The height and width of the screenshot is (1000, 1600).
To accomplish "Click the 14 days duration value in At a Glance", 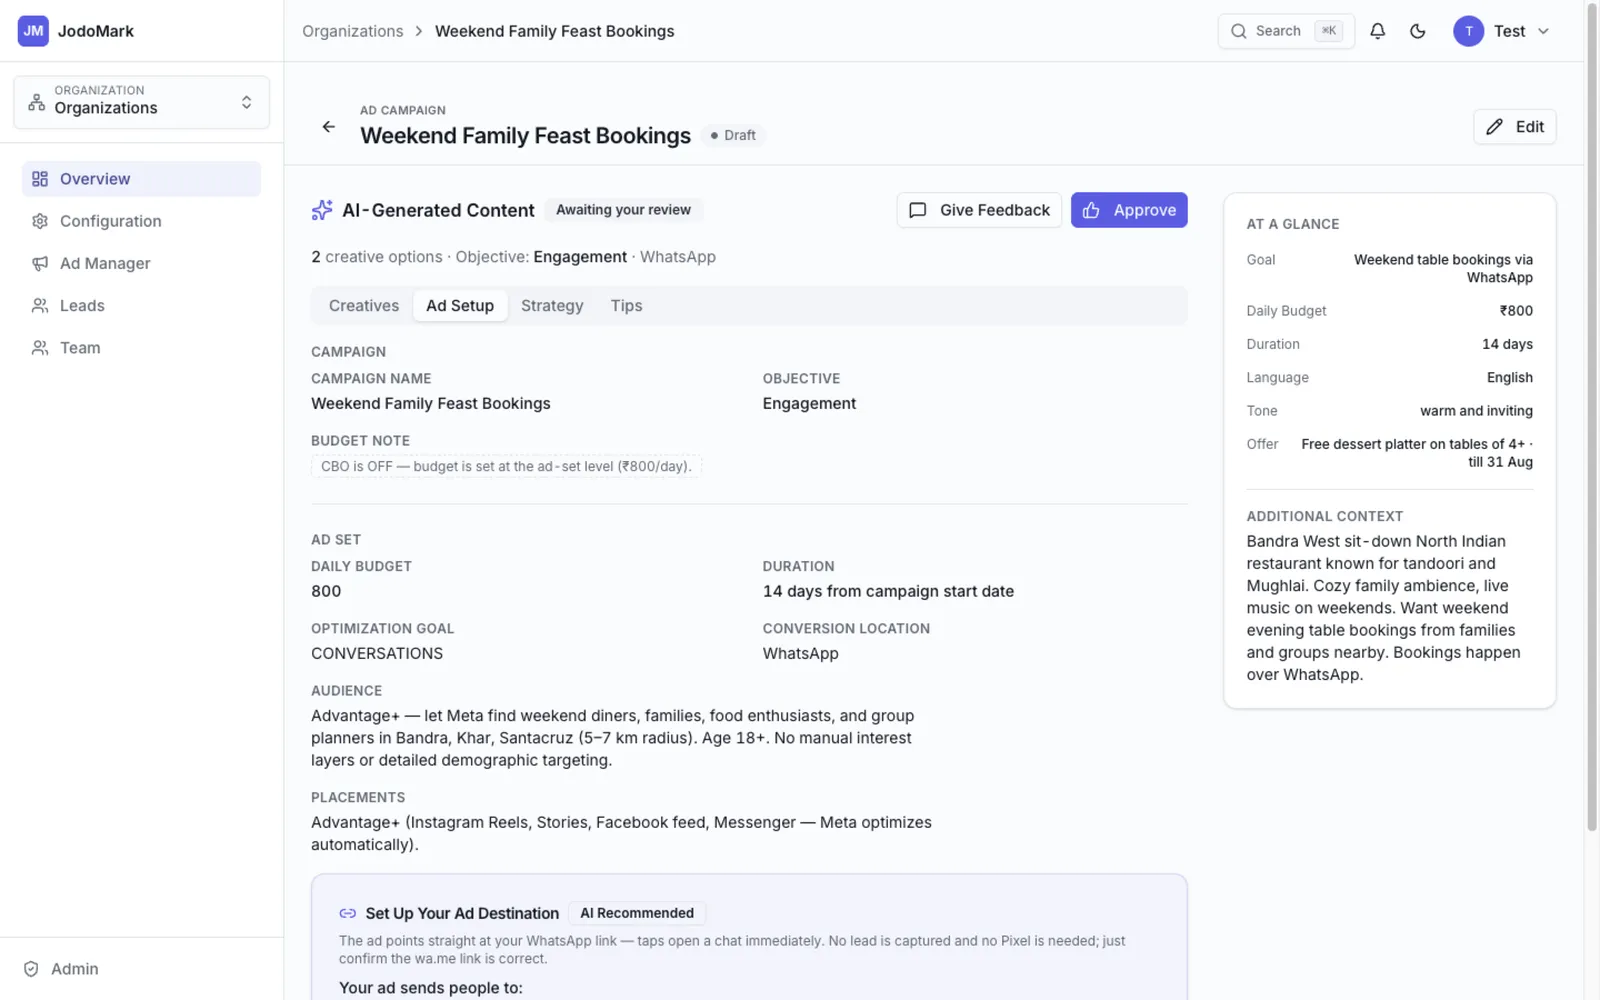I will 1507,344.
